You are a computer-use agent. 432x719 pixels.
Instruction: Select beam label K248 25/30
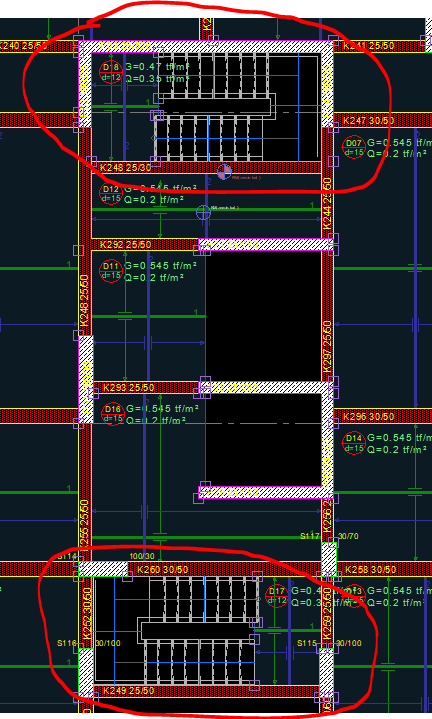click(x=126, y=168)
